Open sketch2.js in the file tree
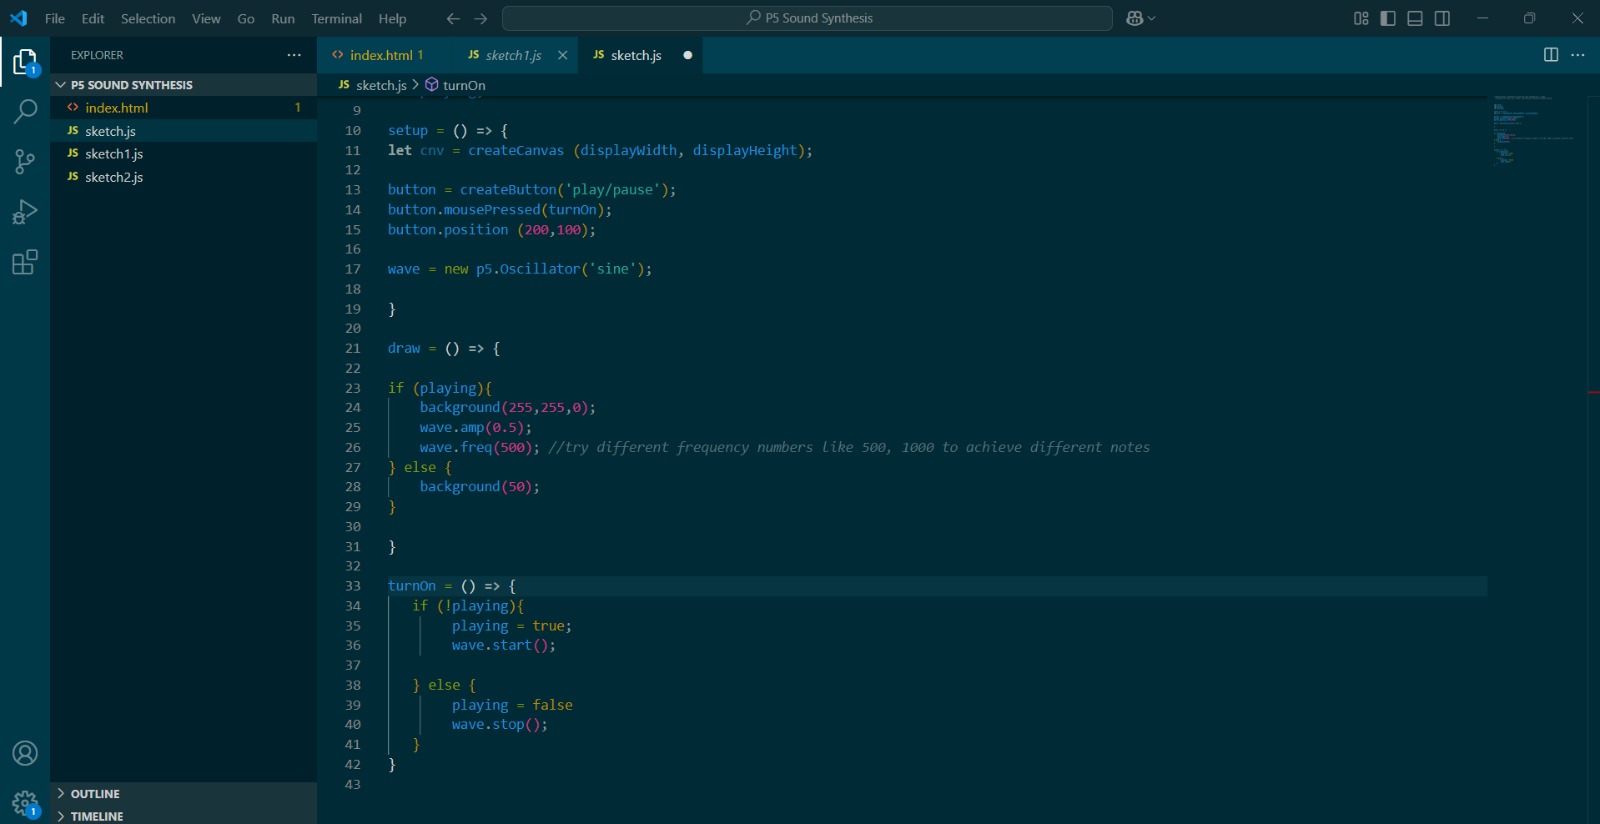 (x=183, y=177)
